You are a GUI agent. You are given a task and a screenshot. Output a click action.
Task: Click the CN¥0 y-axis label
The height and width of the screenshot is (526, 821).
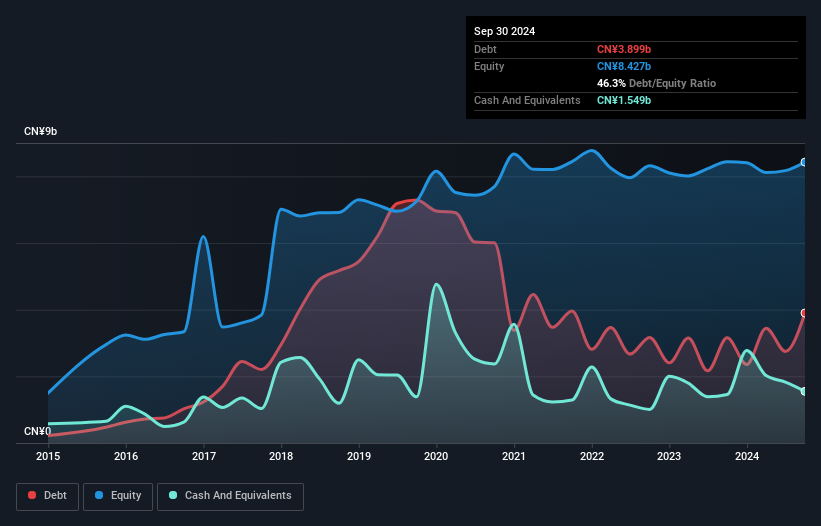[38, 431]
